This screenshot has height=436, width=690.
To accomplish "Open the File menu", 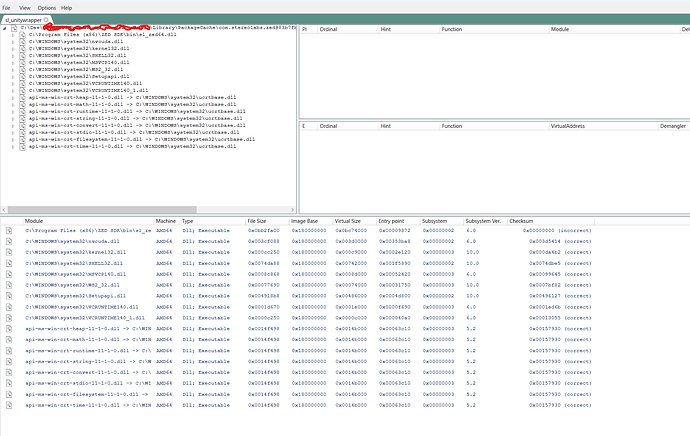I will tap(6, 8).
